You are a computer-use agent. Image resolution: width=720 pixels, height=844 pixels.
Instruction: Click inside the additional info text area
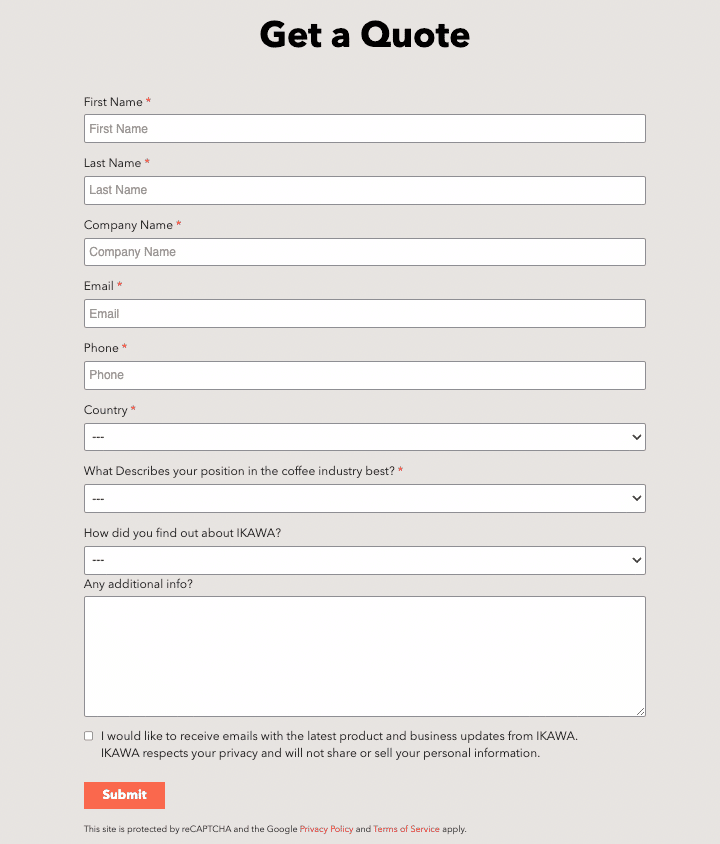[364, 656]
